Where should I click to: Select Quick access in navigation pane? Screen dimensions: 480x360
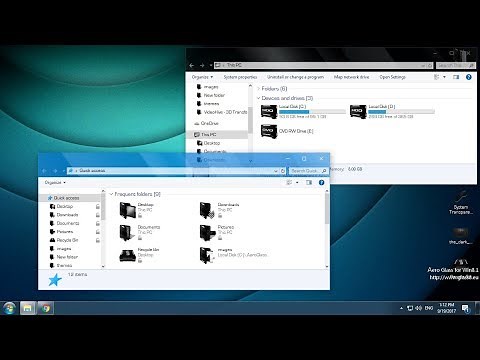(70, 198)
